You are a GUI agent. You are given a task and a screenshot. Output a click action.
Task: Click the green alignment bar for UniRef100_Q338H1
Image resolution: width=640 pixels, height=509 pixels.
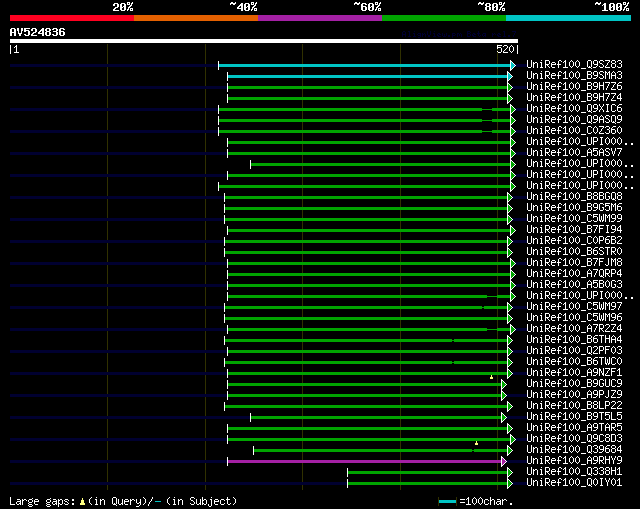point(427,473)
